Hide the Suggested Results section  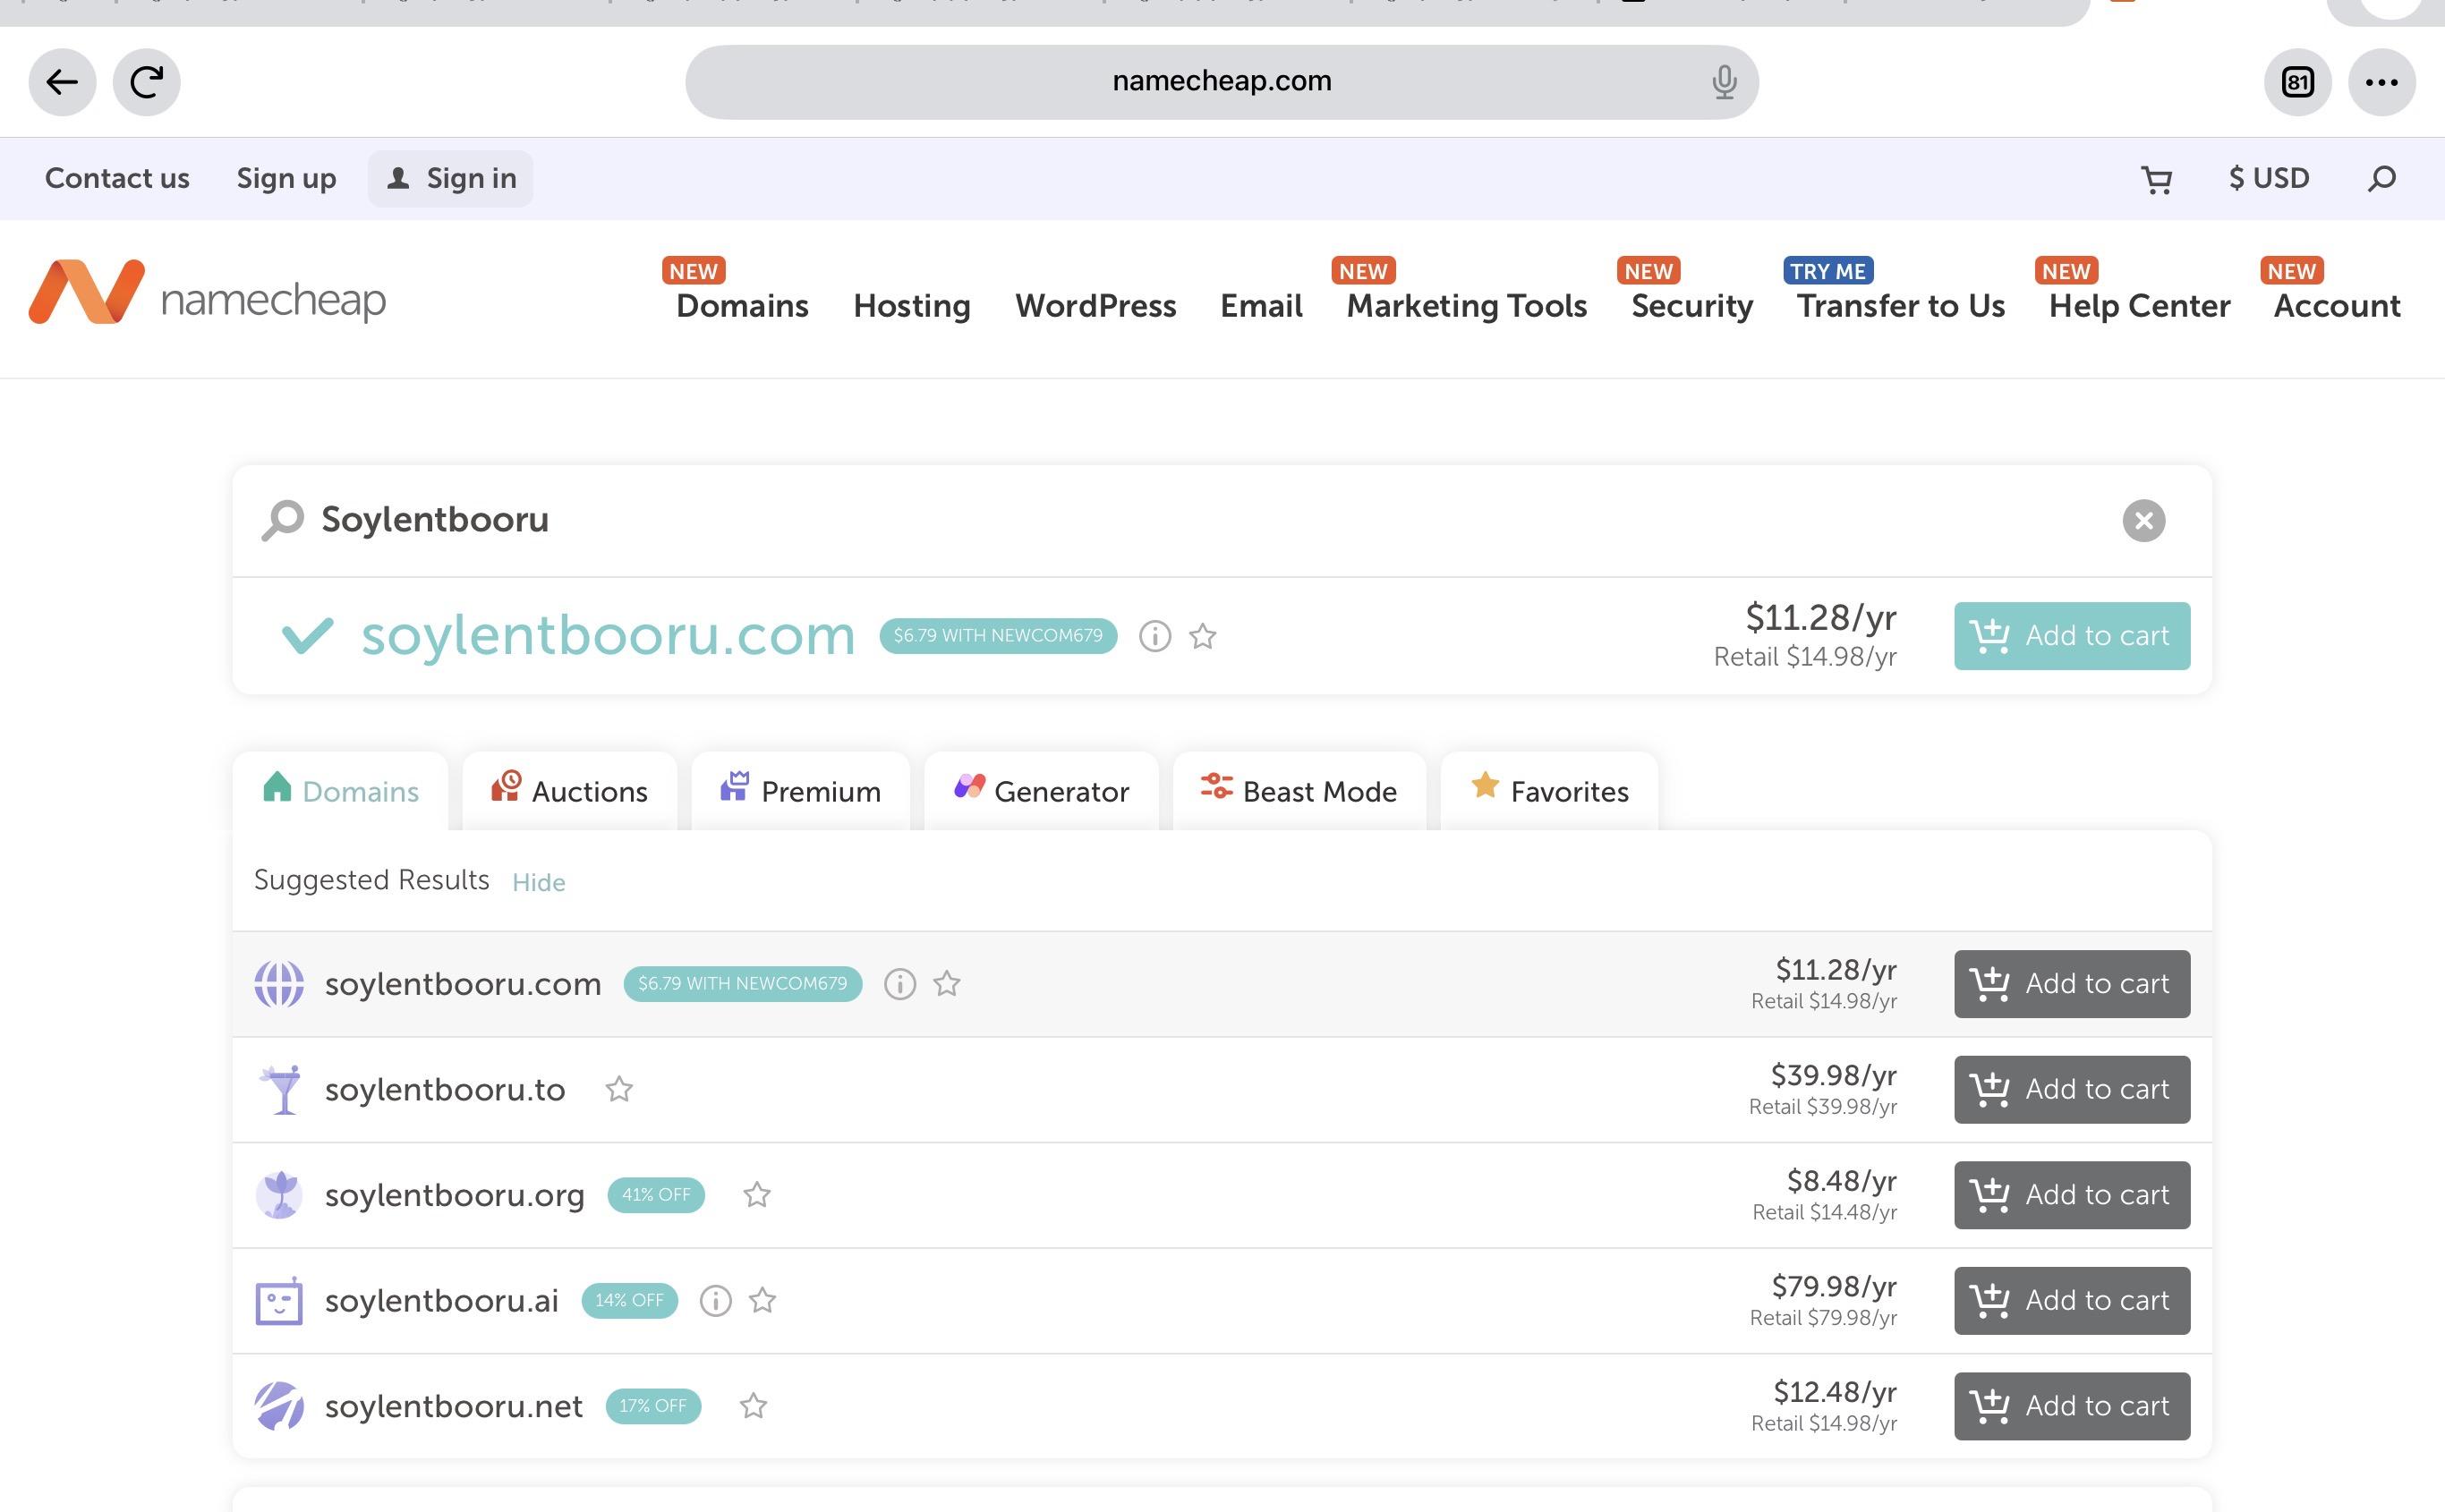pos(538,883)
